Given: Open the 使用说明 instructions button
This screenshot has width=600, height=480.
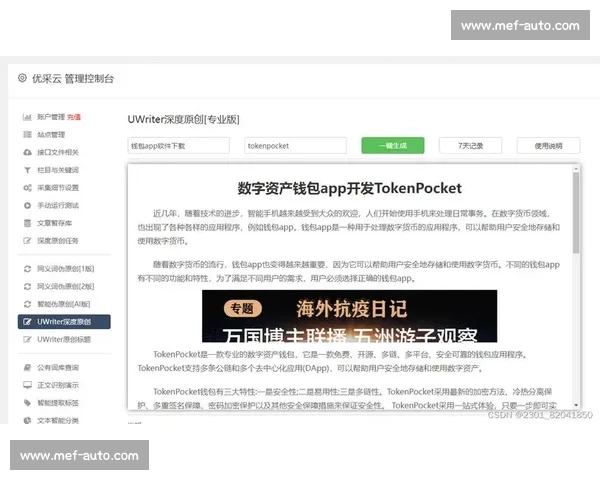Looking at the screenshot, I should point(548,145).
